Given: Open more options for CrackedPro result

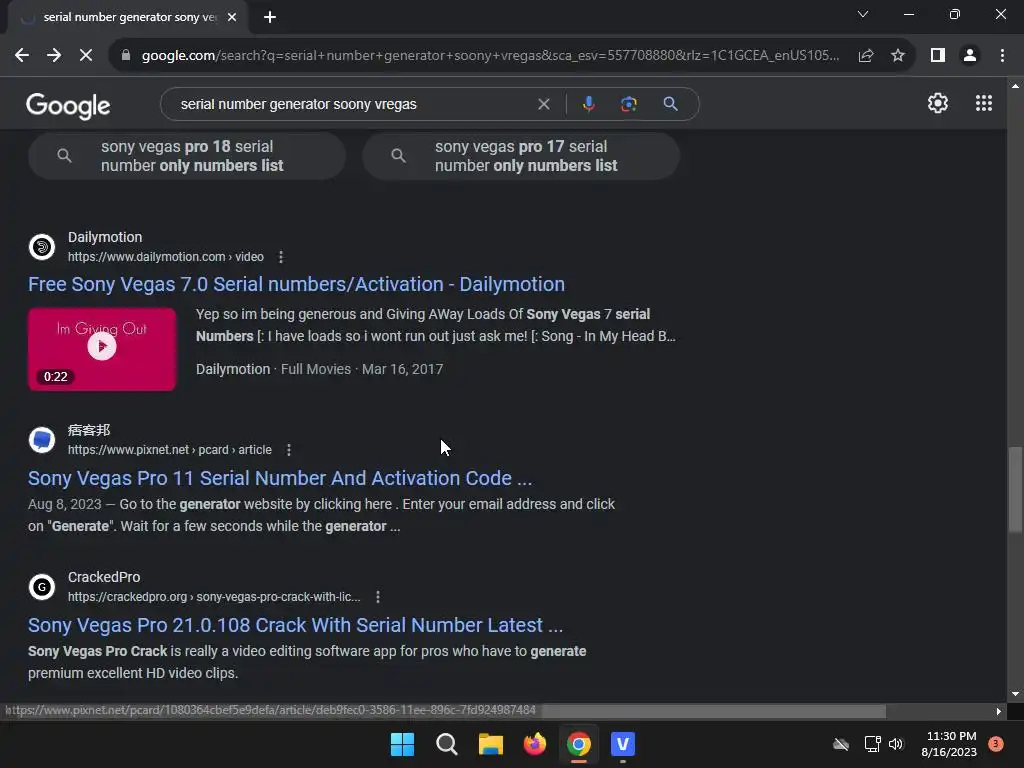Looking at the screenshot, I should pos(377,597).
